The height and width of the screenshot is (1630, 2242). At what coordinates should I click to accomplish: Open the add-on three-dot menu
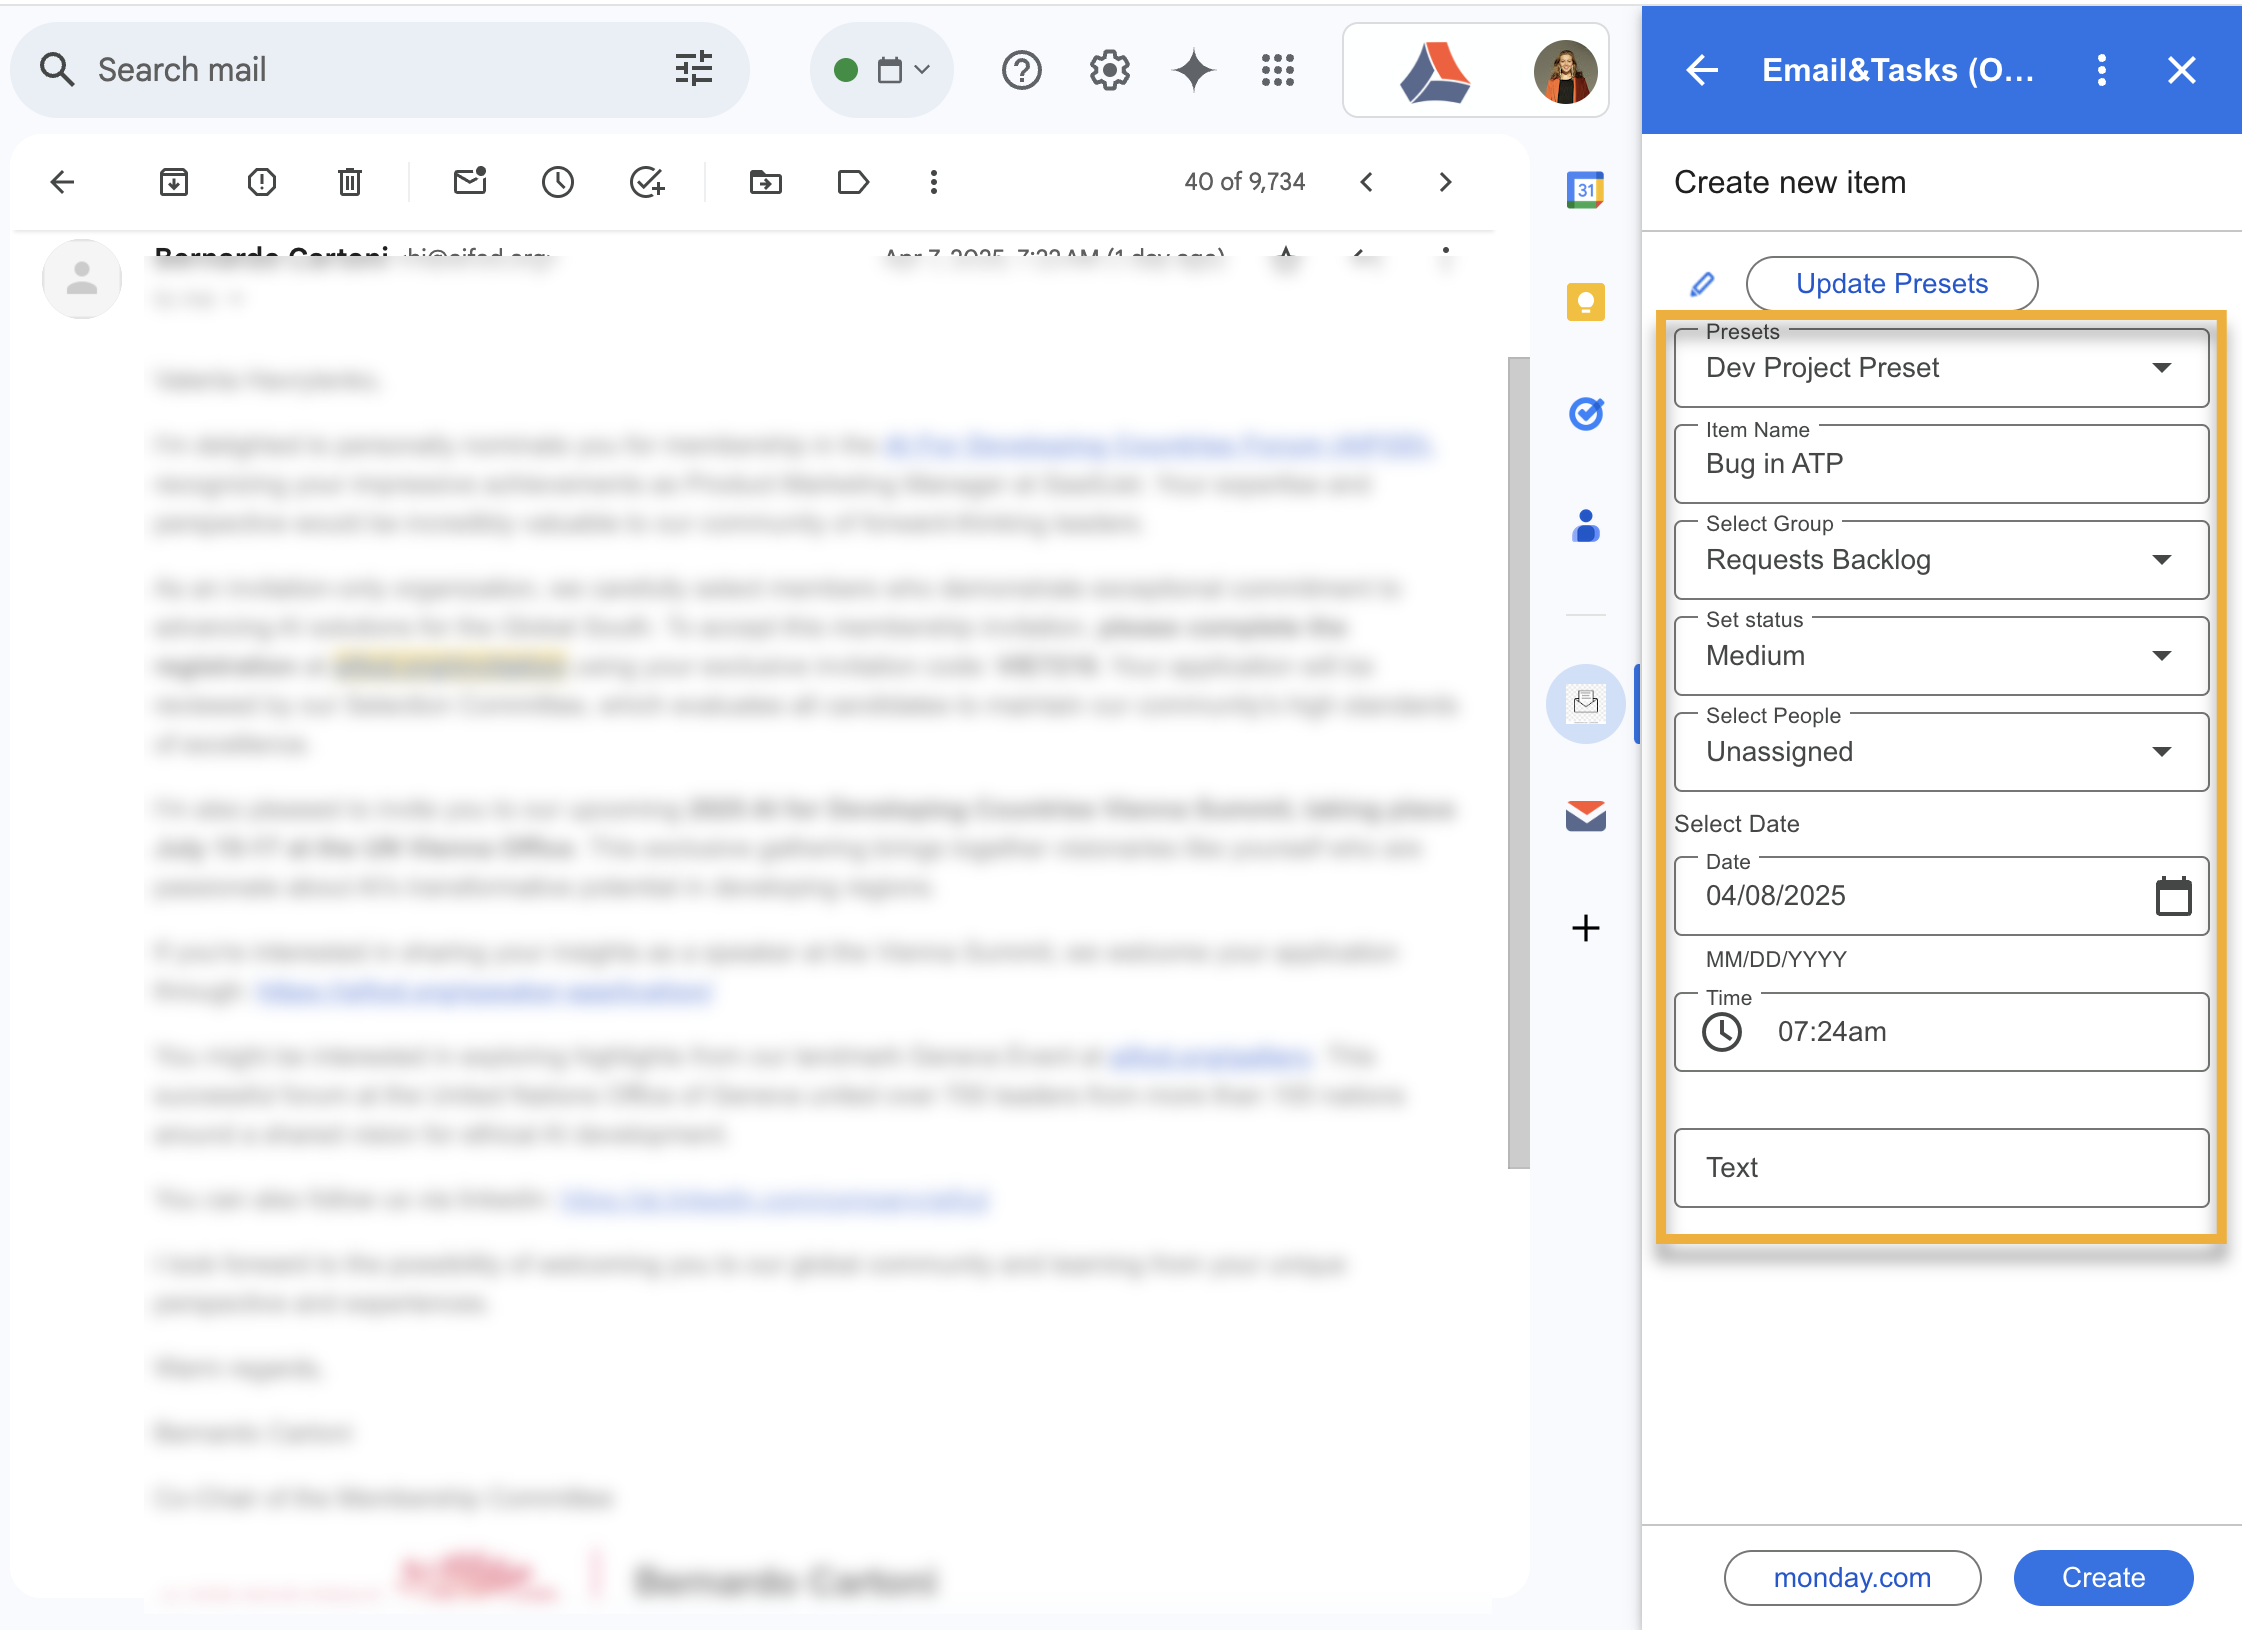coord(2101,70)
